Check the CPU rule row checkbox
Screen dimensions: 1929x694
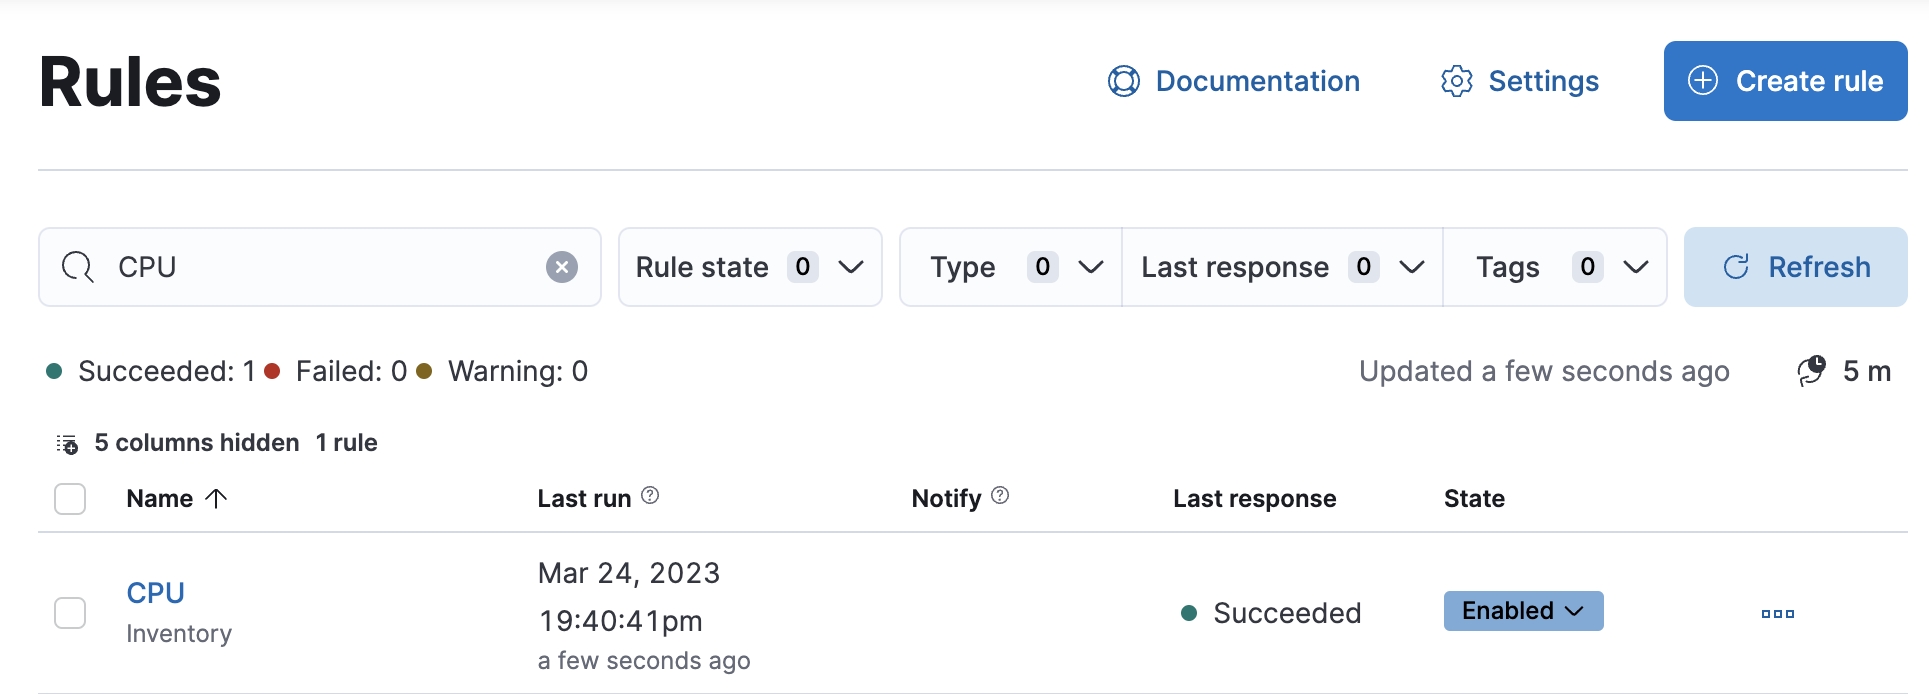pyautogui.click(x=70, y=613)
